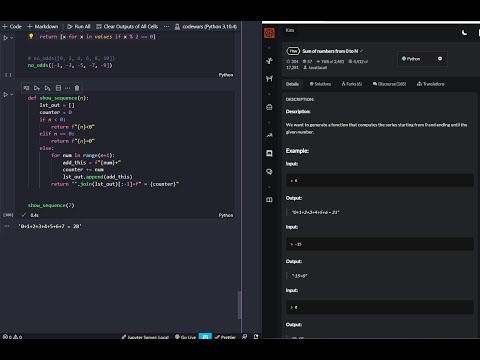Viewport: 480px width, 360px height.
Task: Open the Codewars sidebar leaderboard chart icon
Action: (x=269, y=135)
